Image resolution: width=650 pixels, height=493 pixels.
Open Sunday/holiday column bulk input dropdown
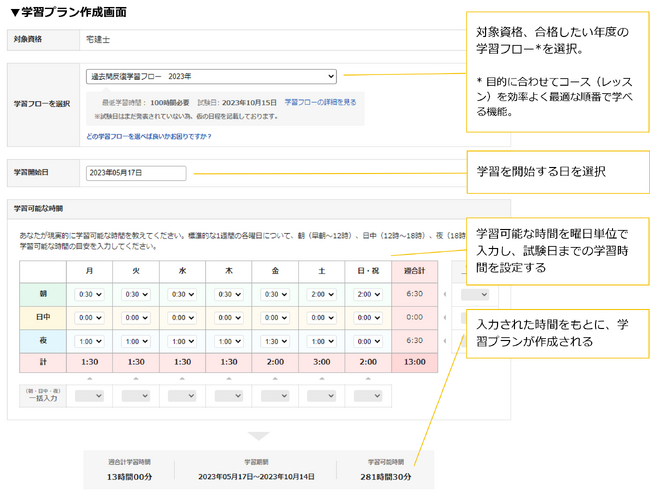[x=365, y=396]
